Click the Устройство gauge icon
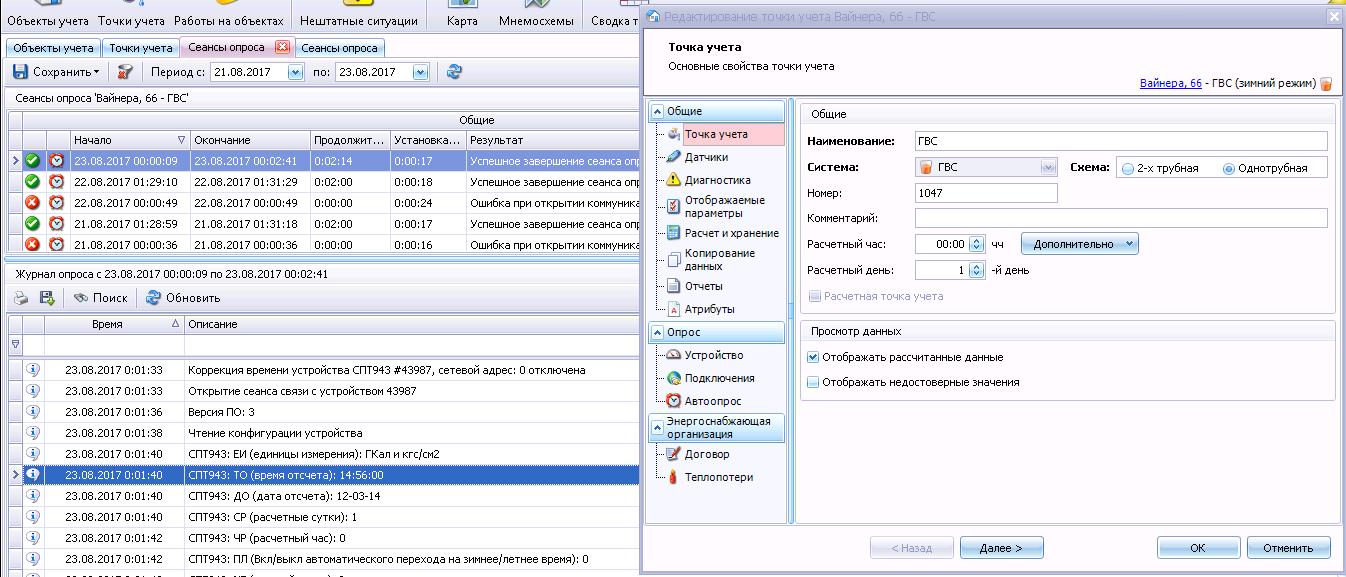1346x577 pixels. click(x=674, y=355)
